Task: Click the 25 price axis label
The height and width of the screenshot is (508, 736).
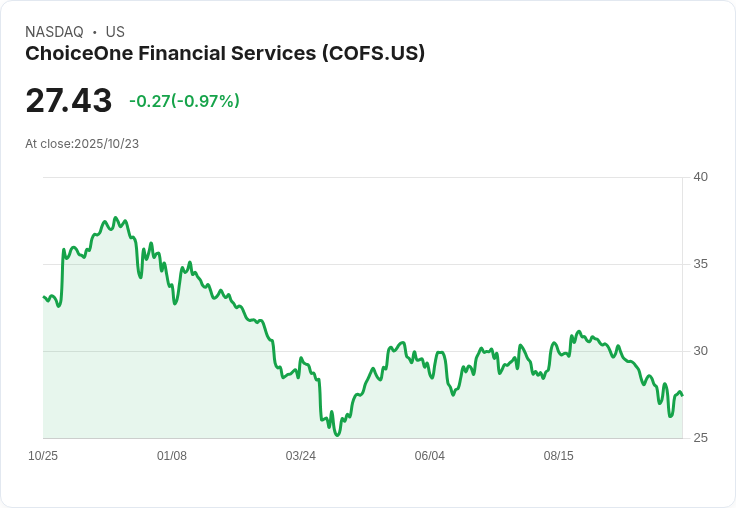Action: pos(701,438)
